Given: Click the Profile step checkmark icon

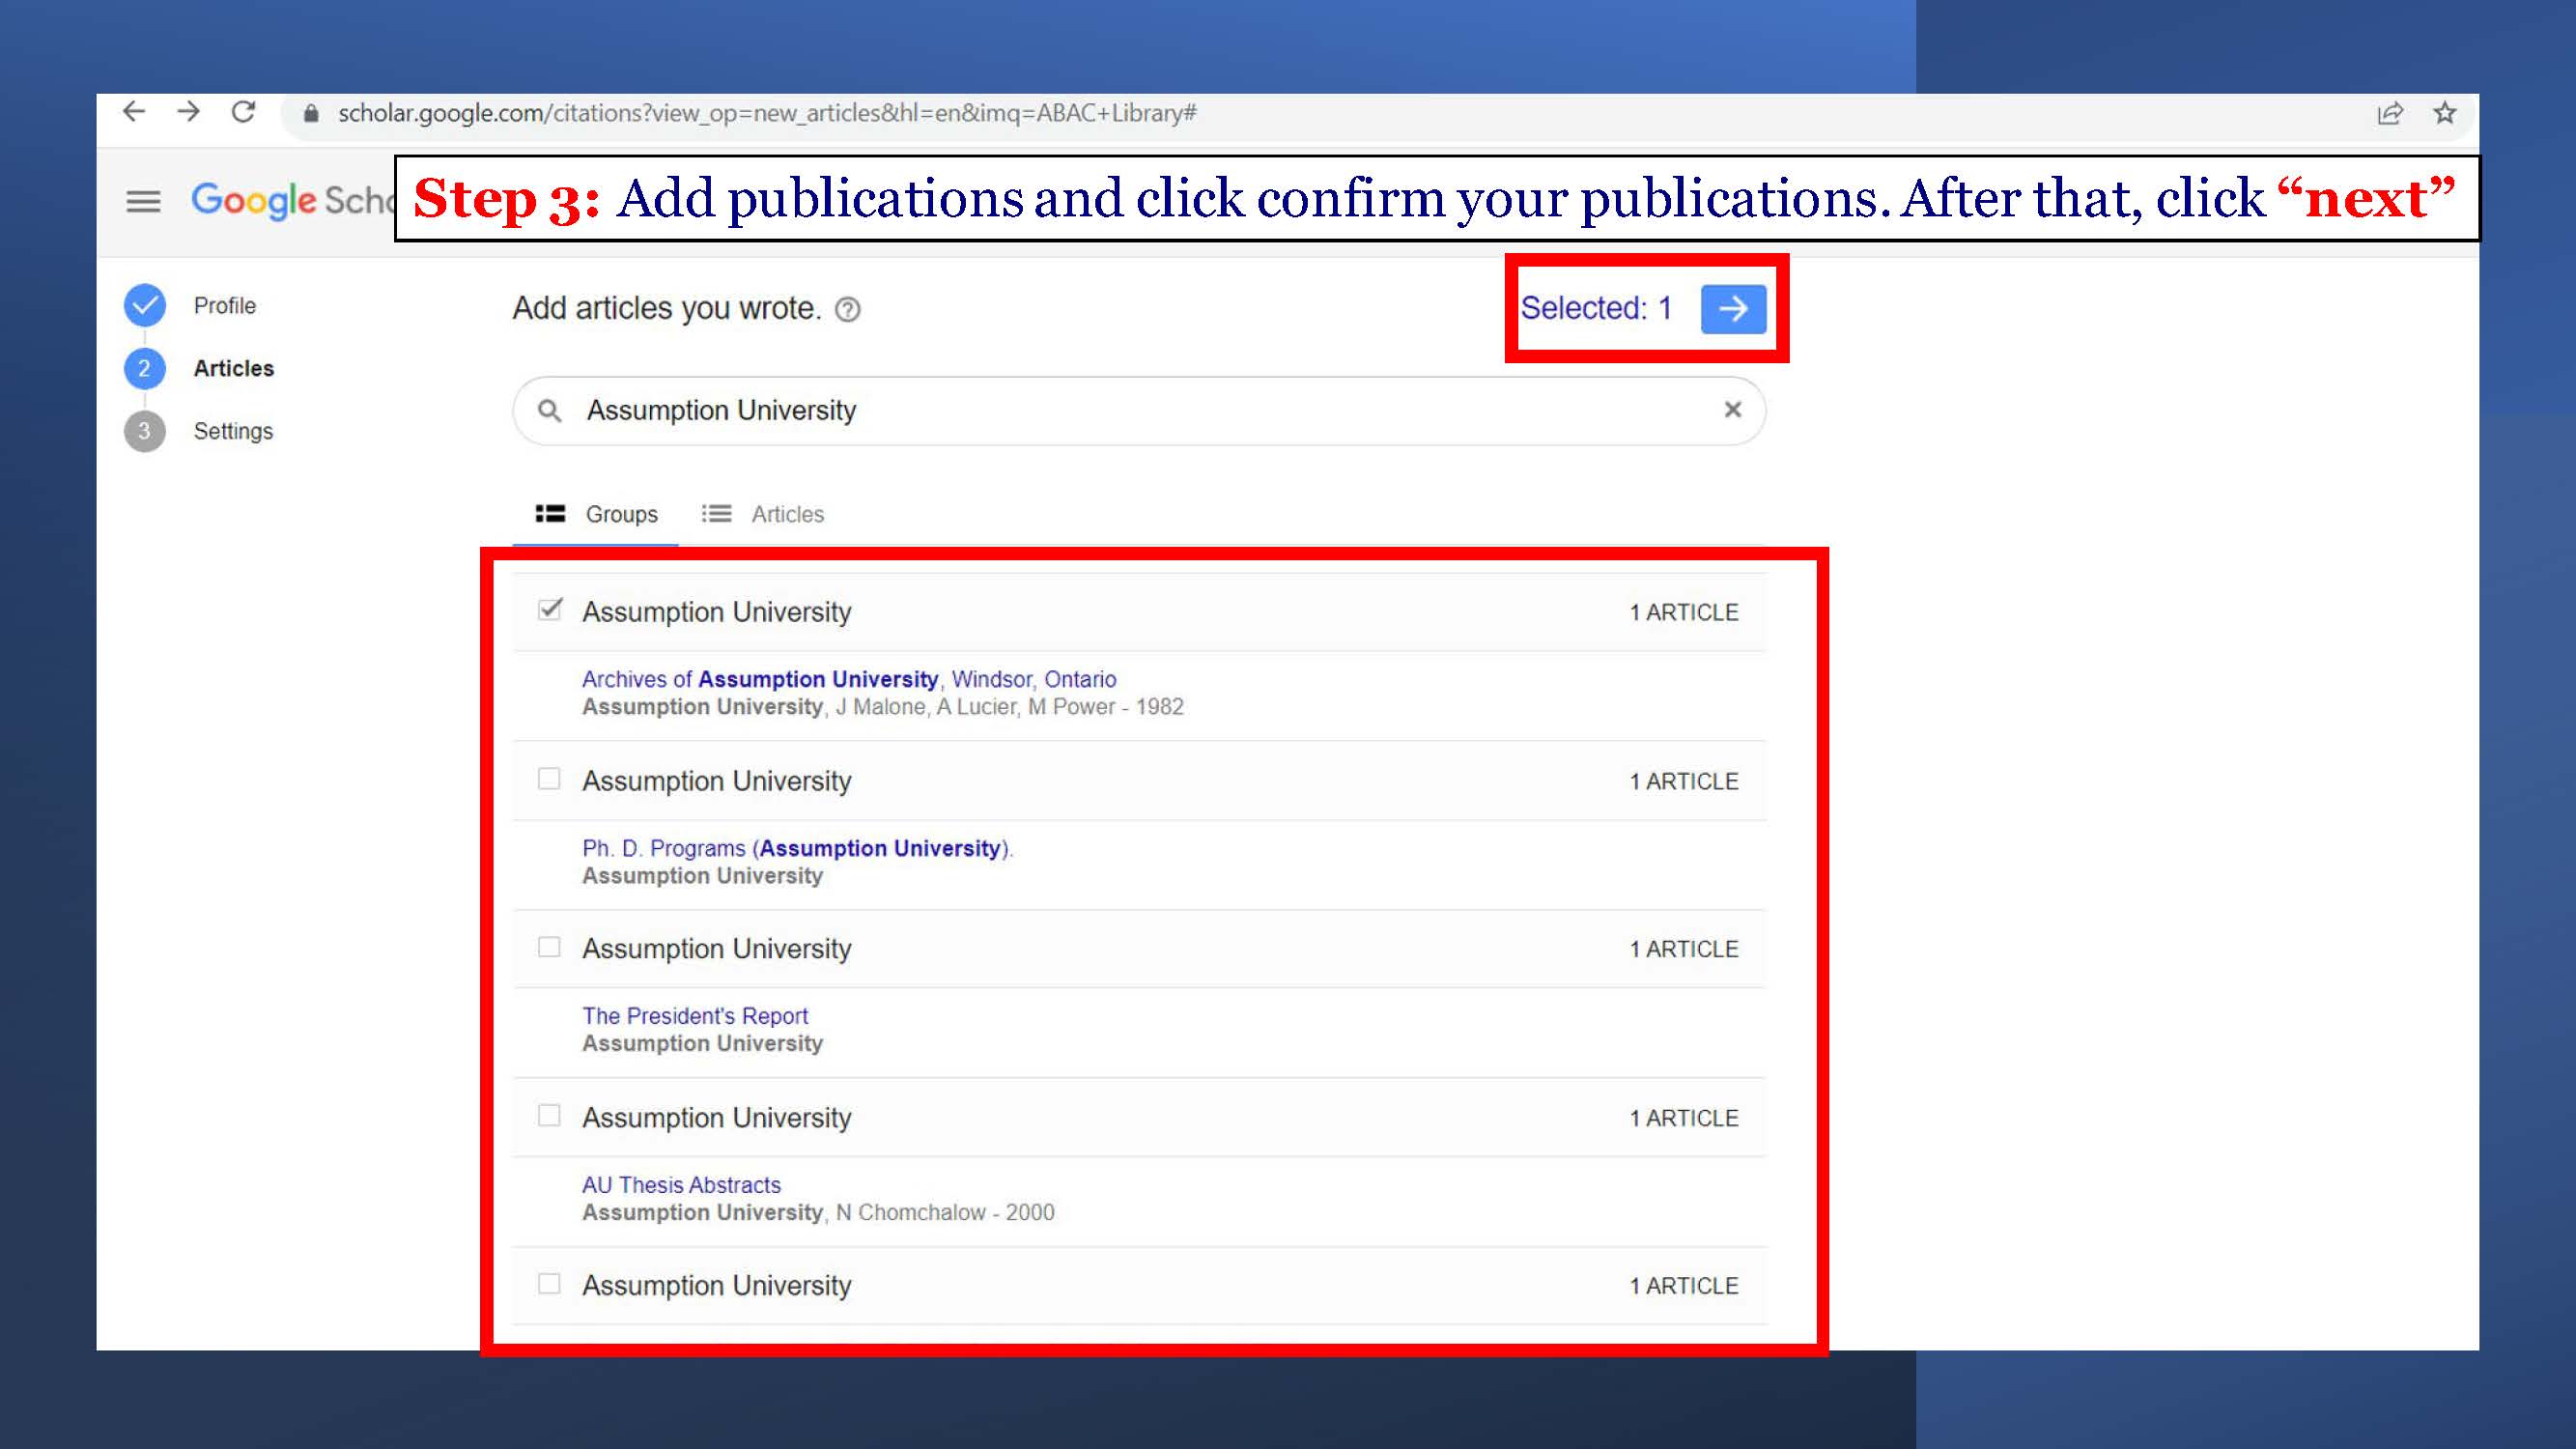Looking at the screenshot, I should [x=145, y=306].
